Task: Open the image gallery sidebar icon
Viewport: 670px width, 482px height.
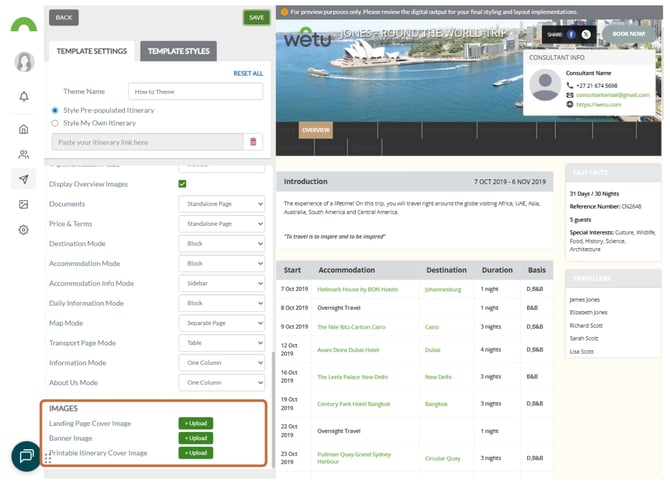Action: point(24,205)
